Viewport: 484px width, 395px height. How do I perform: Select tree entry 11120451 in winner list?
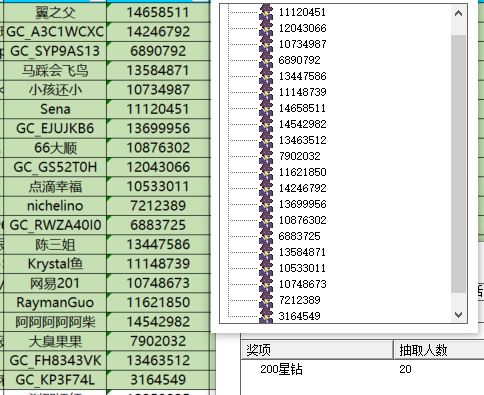(x=302, y=12)
